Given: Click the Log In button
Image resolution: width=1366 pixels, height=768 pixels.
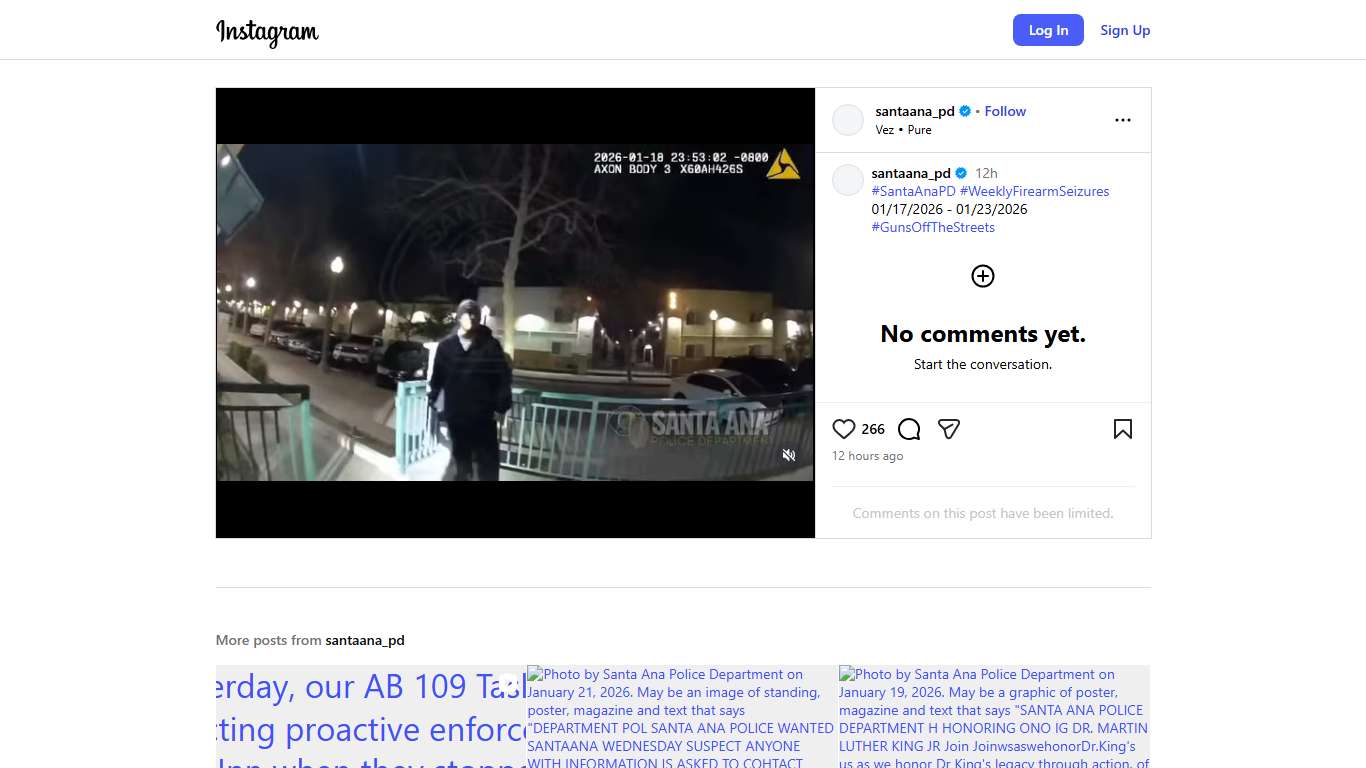Looking at the screenshot, I should [x=1048, y=30].
